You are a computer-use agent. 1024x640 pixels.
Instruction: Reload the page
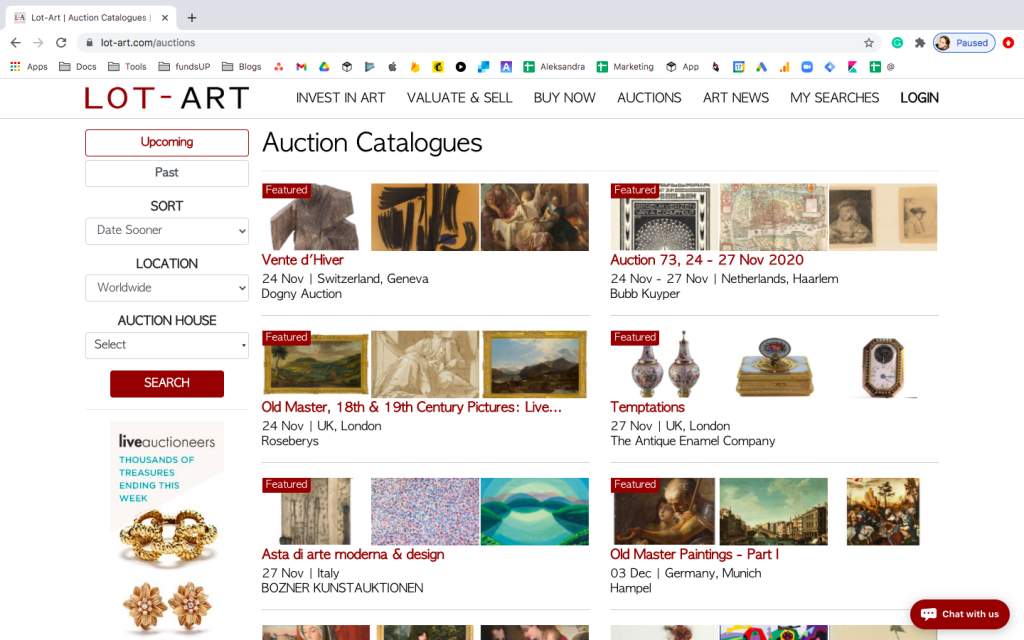pos(61,42)
